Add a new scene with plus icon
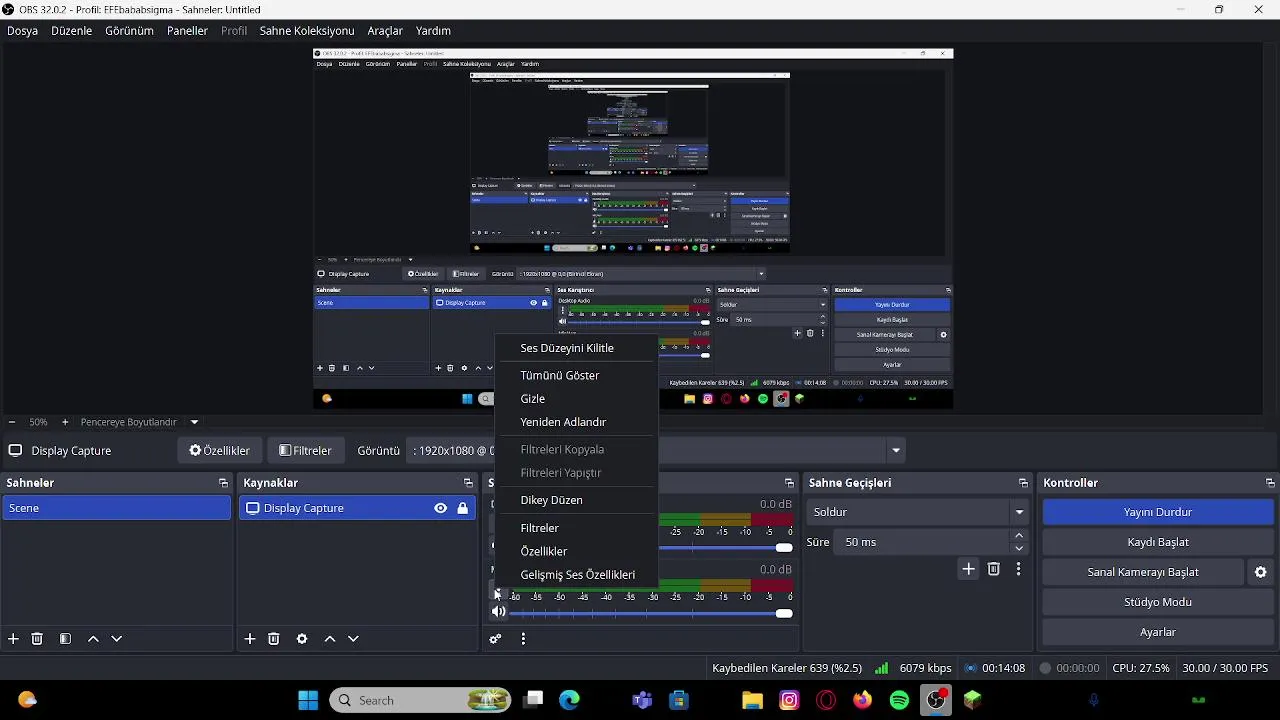This screenshot has height=720, width=1280. click(x=13, y=639)
